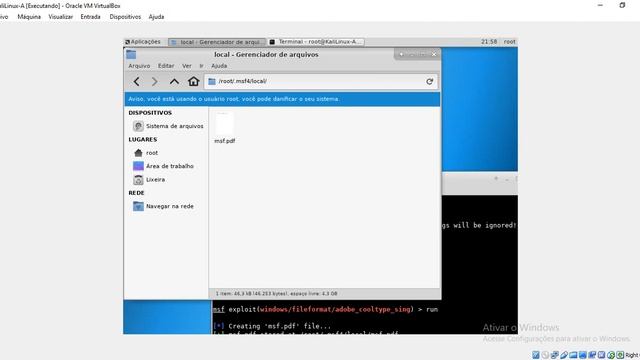Open the VirtualBox Dispositivos menu
Image resolution: width=640 pixels, height=360 pixels.
[125, 17]
